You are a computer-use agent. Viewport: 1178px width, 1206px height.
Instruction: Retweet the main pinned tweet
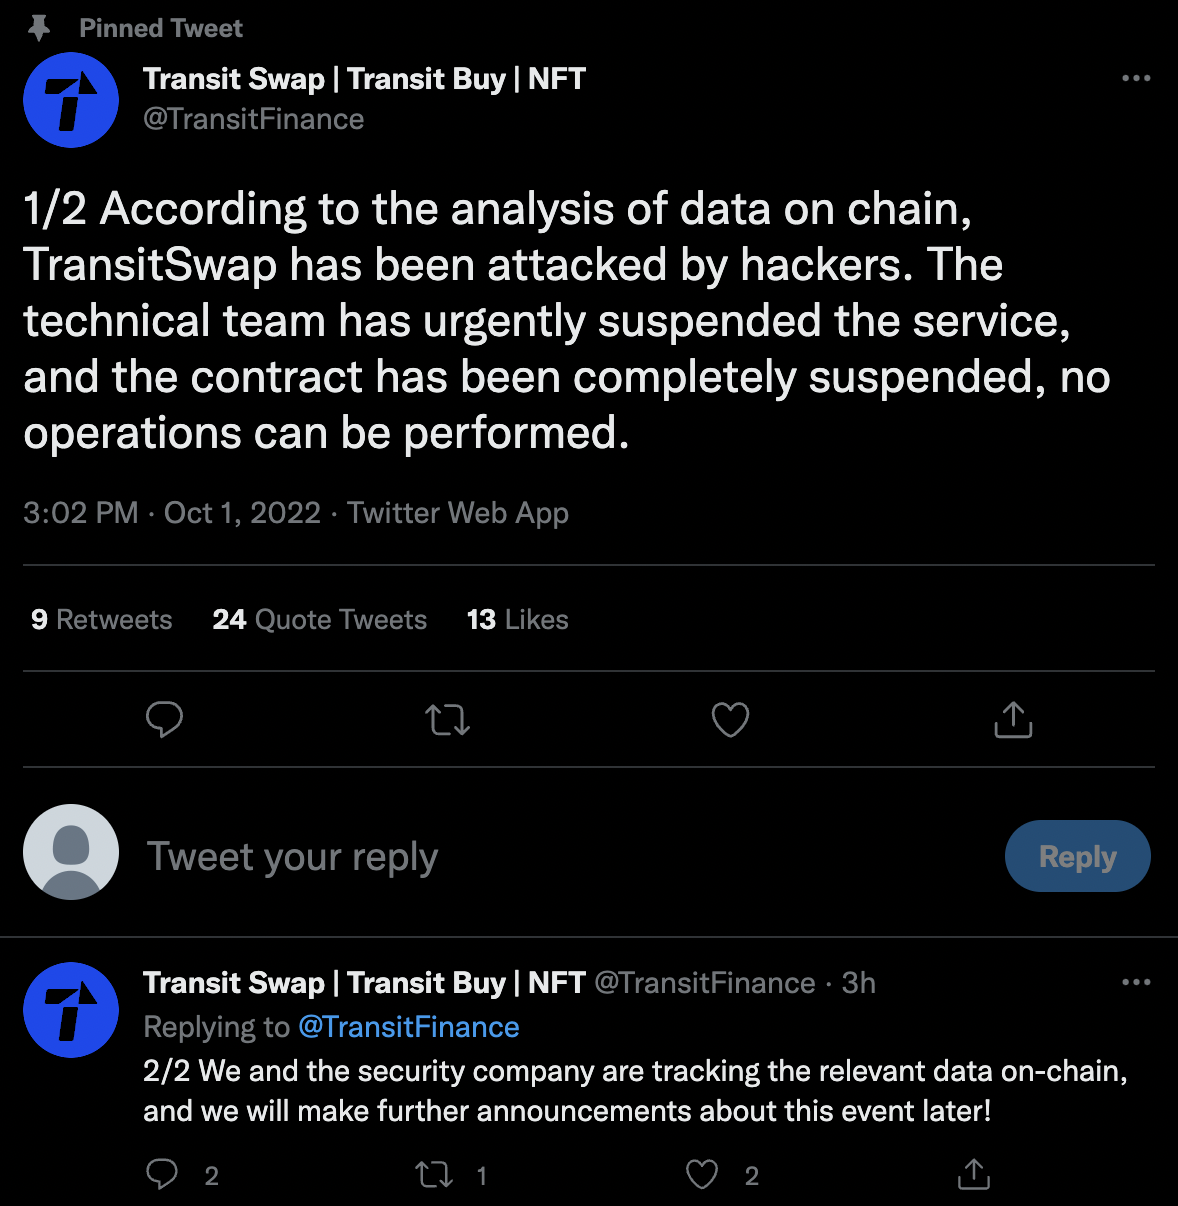coord(447,720)
